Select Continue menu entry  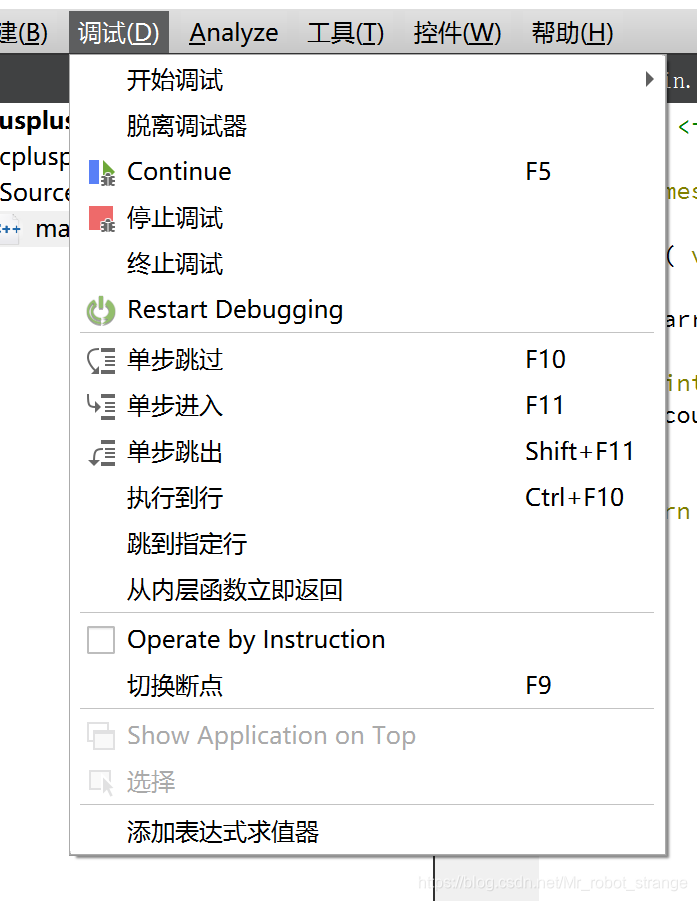(x=368, y=172)
